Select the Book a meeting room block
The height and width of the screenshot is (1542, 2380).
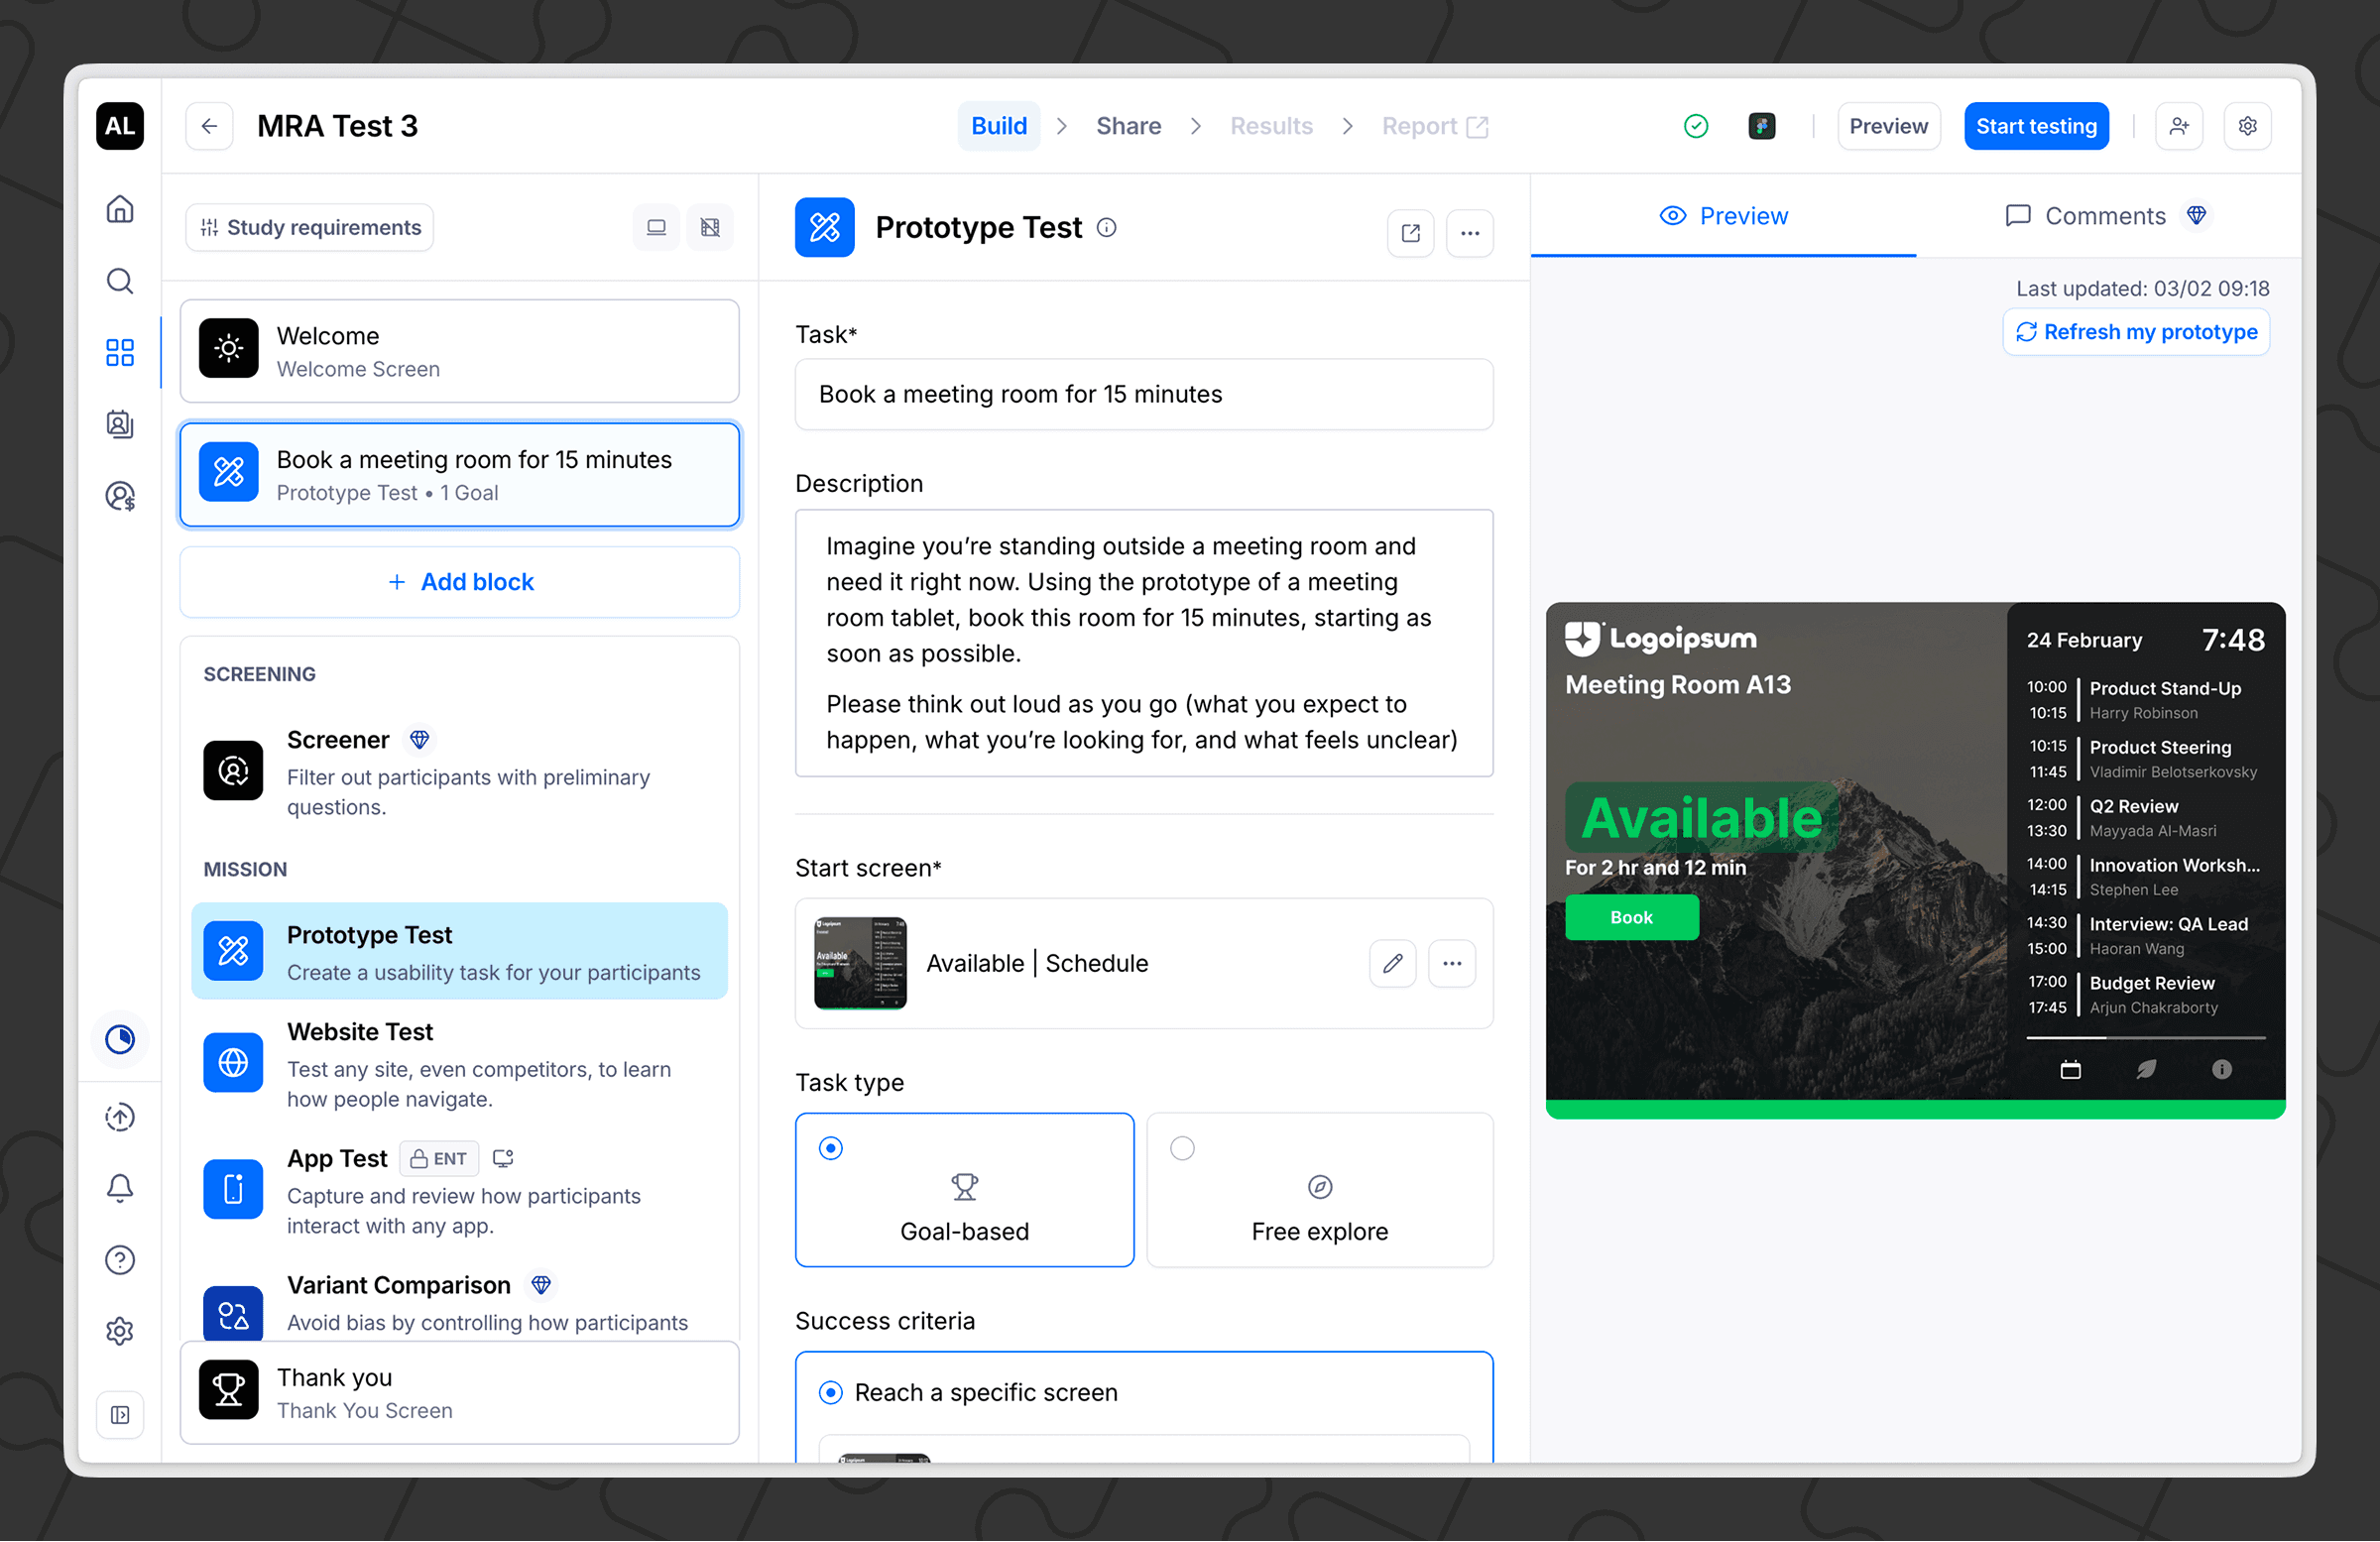(460, 475)
